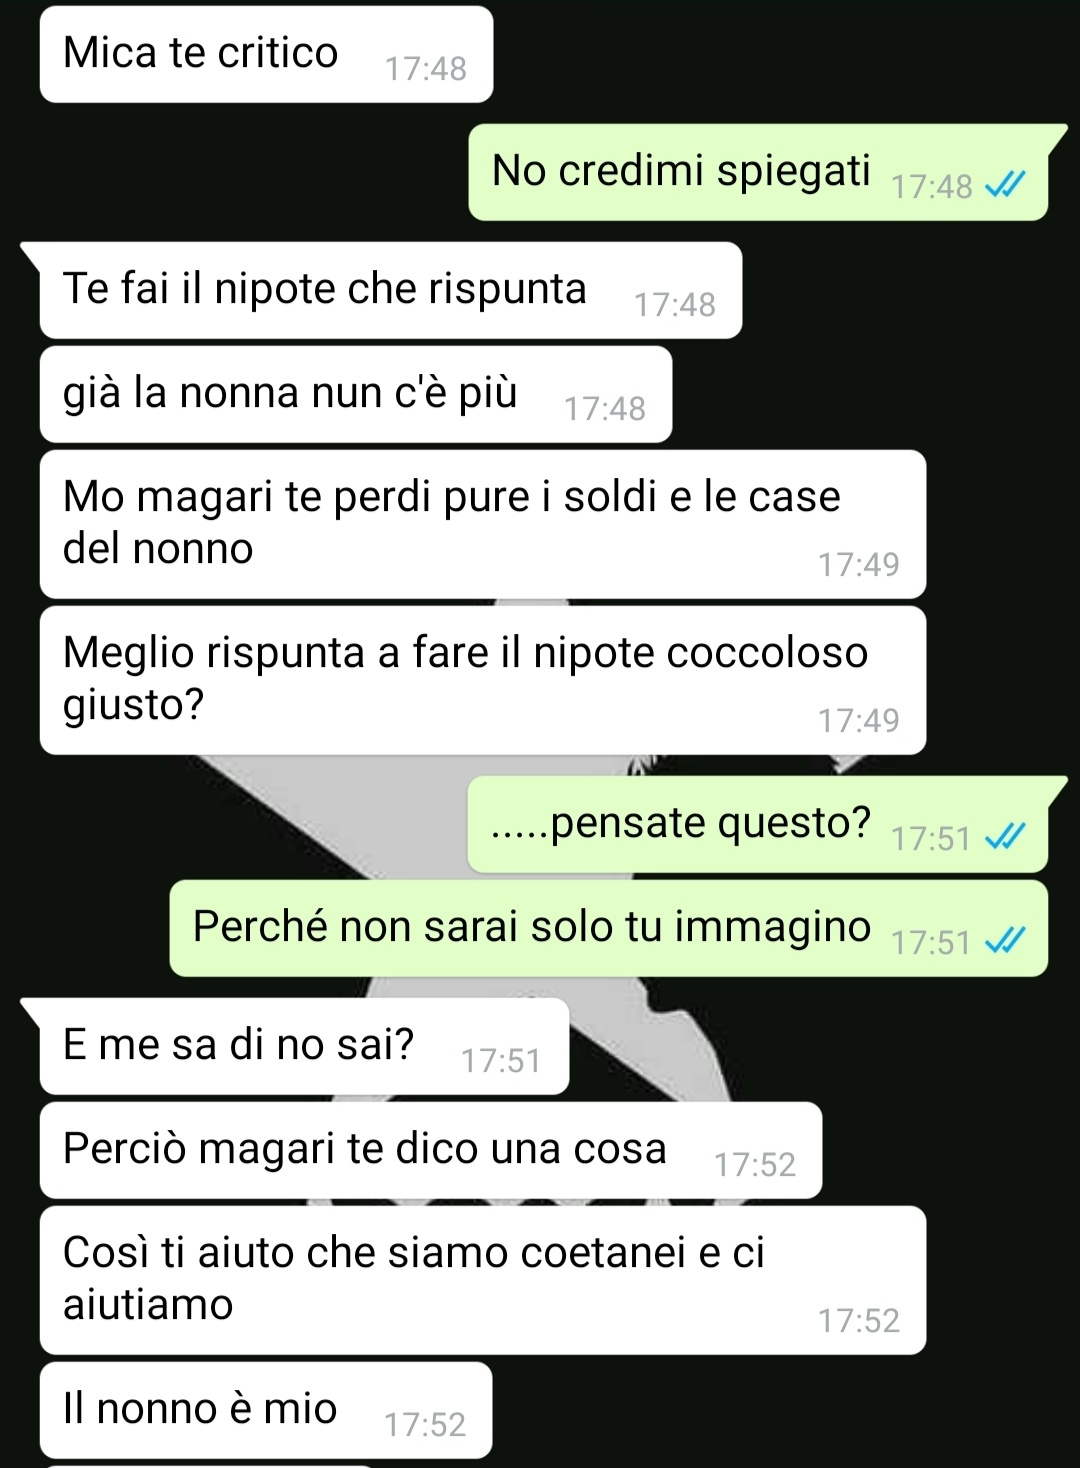Select the 'Il nonno è mio' message bubble

[266, 1410]
